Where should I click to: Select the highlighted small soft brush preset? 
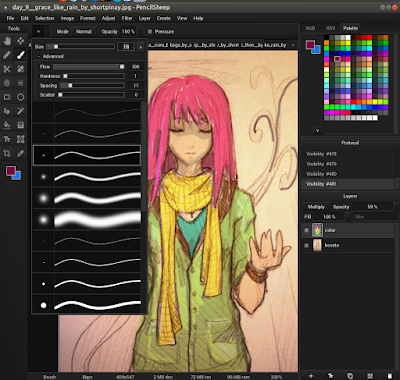click(87, 155)
